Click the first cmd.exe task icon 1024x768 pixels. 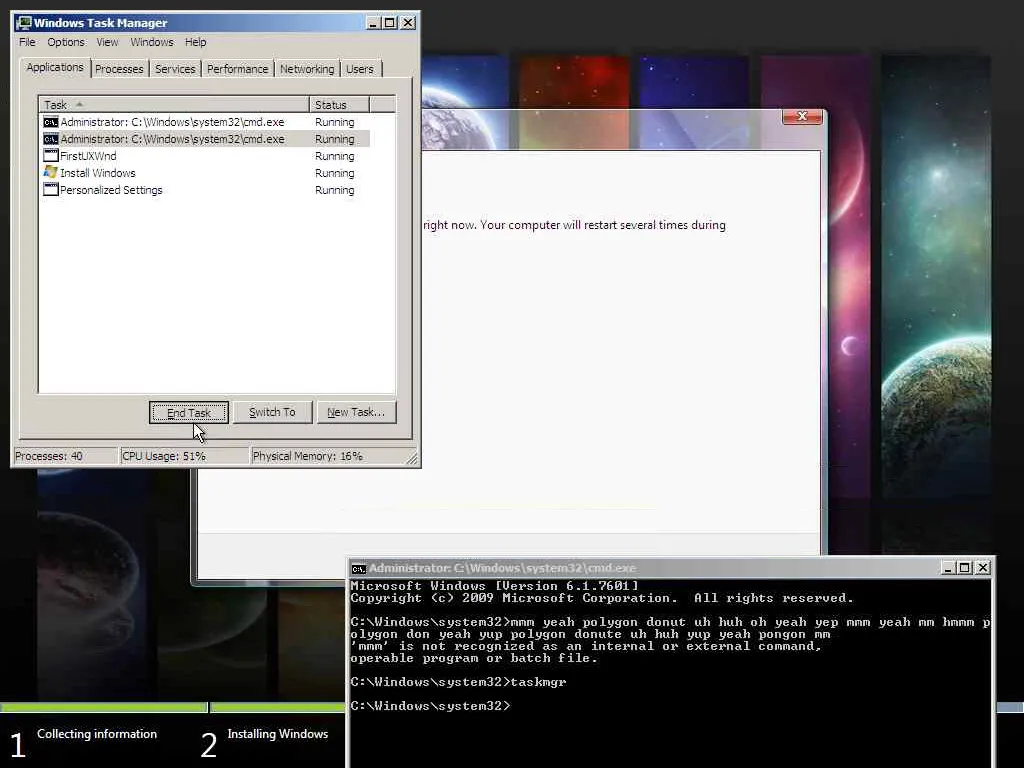coord(50,122)
